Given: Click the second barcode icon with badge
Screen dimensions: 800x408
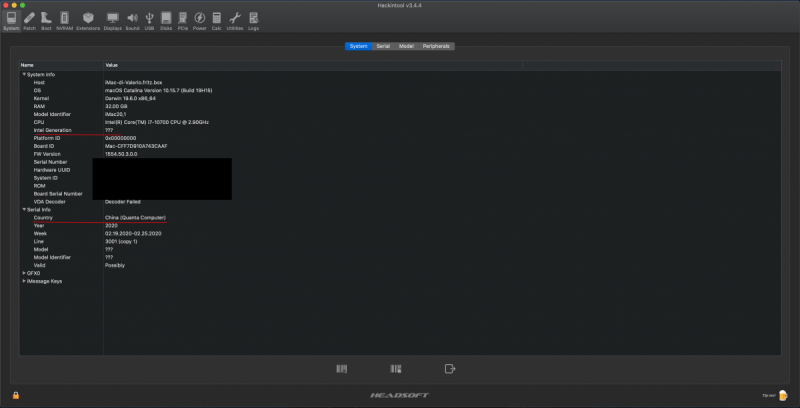Looking at the screenshot, I should pos(396,368).
